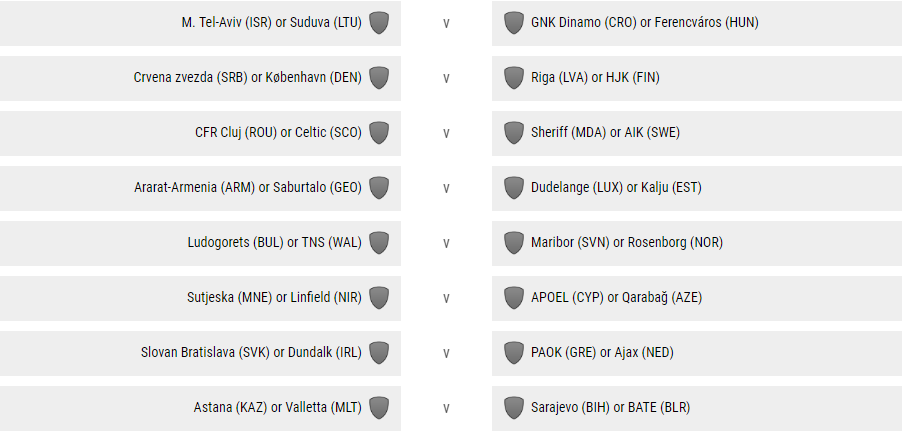This screenshot has width=902, height=437.
Task: Click the shield icon before Riga or HJK
Action: pos(514,78)
